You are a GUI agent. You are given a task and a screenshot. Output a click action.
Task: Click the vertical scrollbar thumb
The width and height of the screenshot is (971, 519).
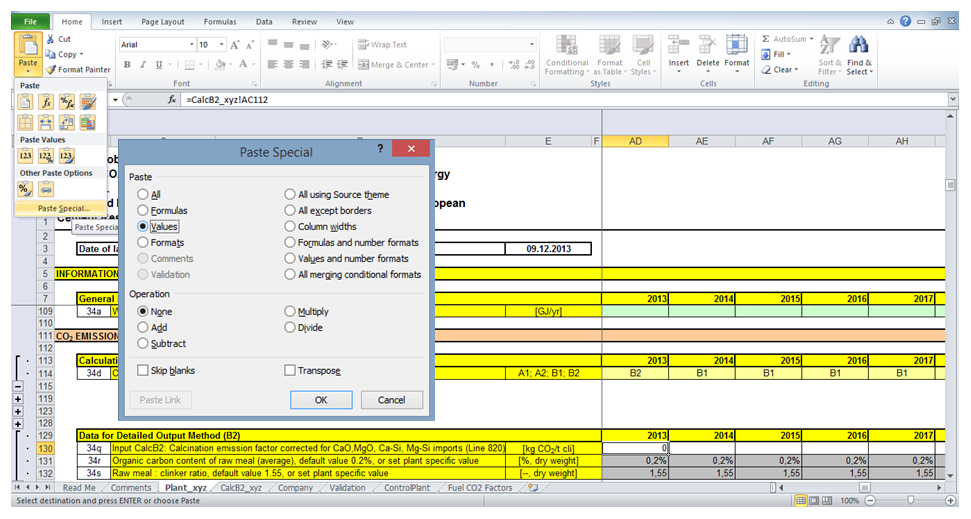point(951,185)
